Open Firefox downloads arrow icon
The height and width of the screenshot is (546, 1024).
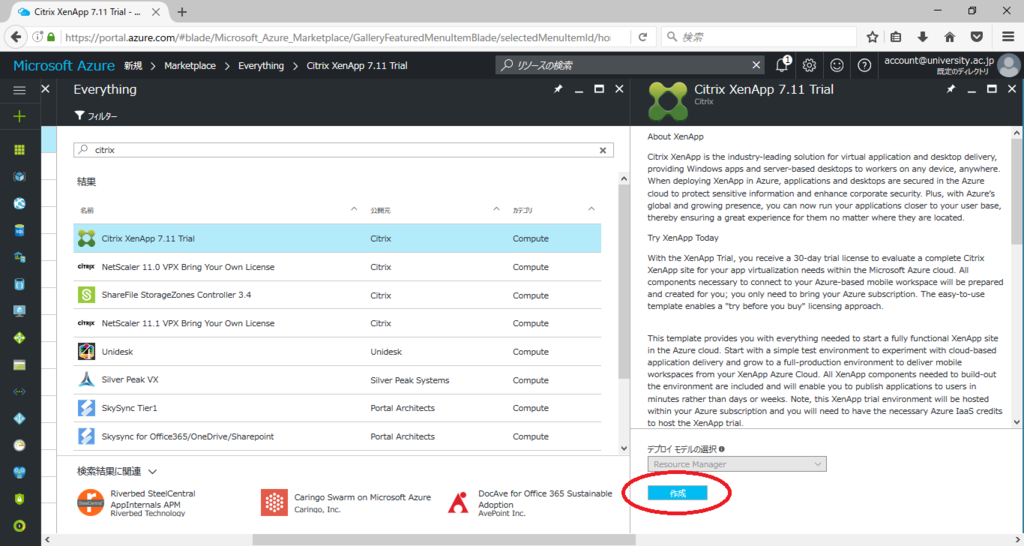point(923,37)
